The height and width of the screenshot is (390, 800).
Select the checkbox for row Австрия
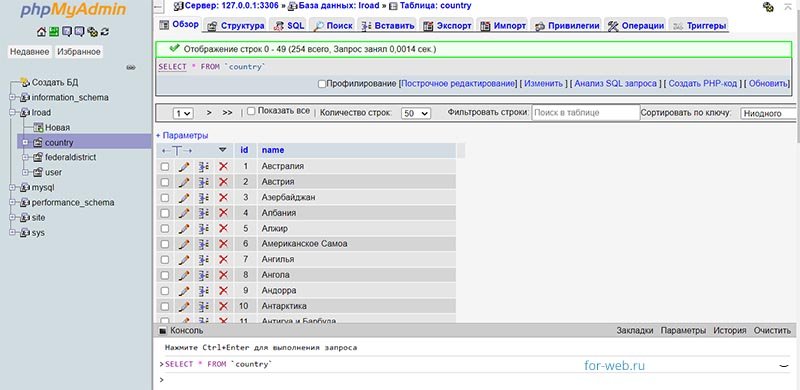165,182
